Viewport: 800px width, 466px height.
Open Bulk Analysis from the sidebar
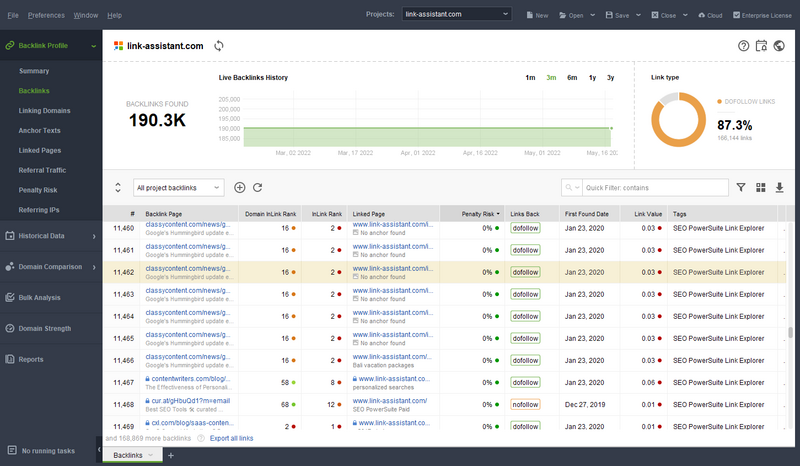click(x=39, y=298)
